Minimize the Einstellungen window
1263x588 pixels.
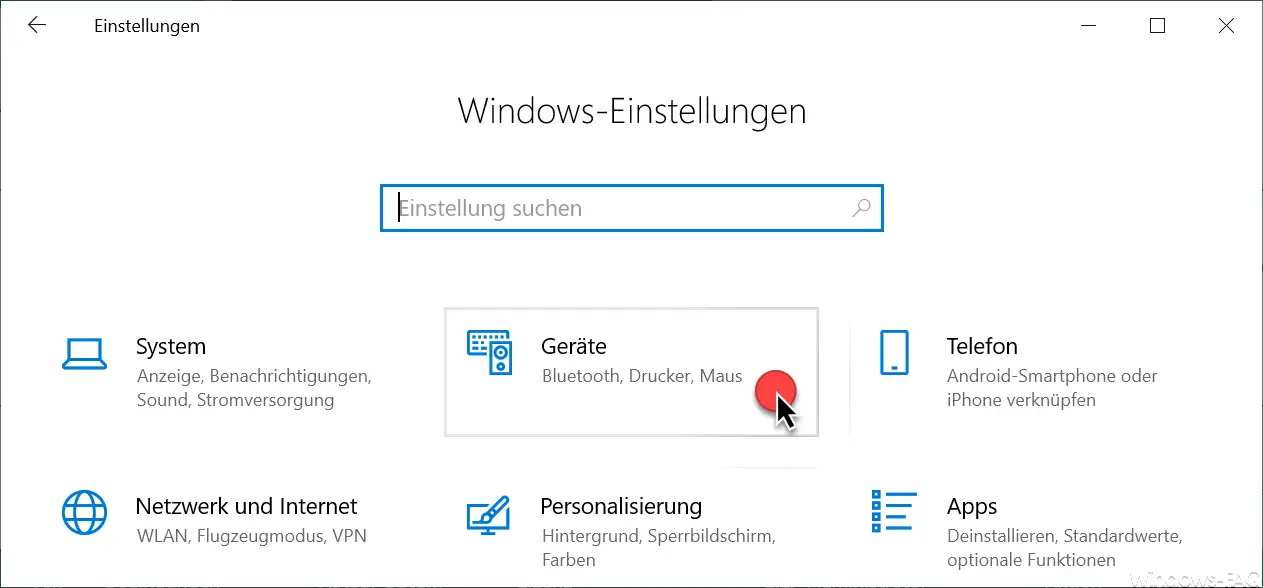(1088, 26)
